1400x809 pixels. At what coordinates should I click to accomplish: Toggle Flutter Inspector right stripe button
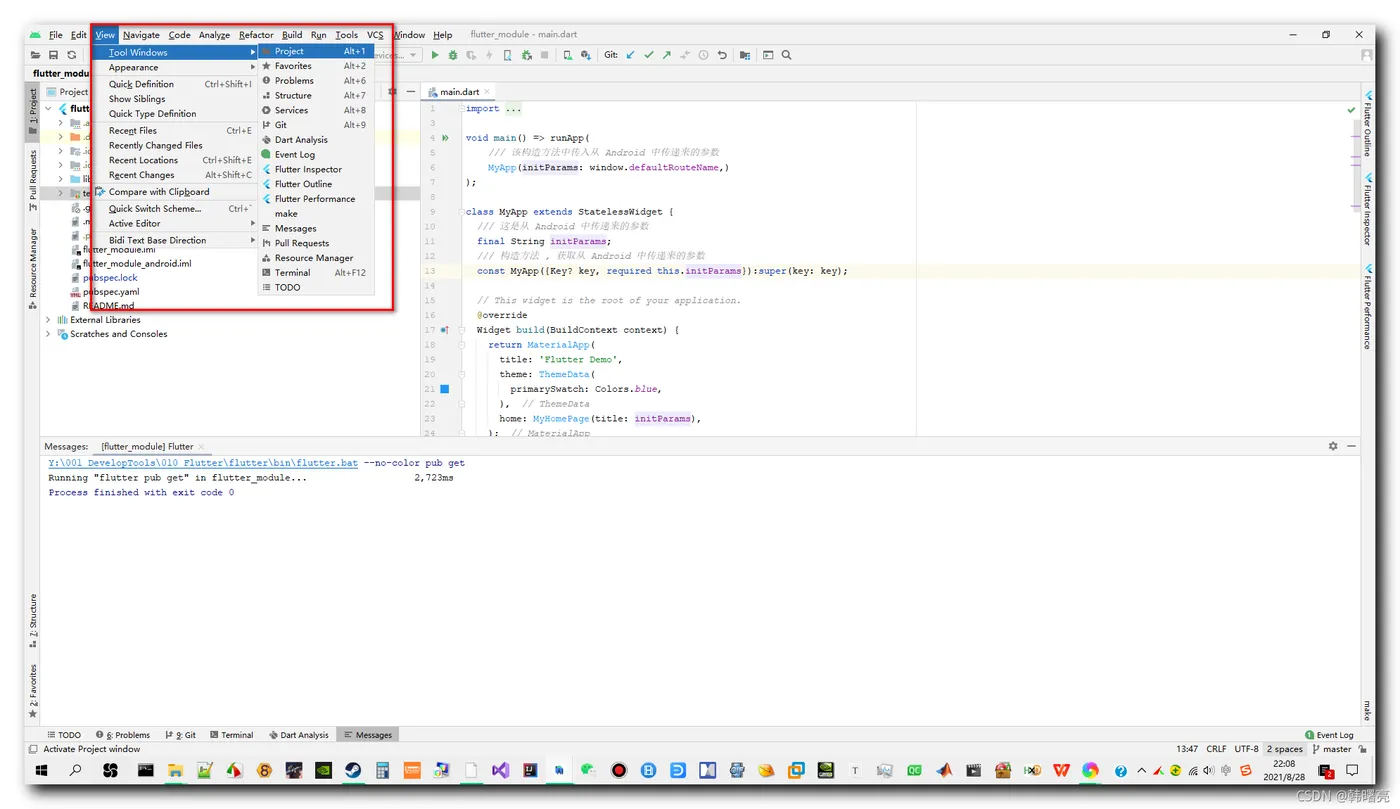pos(1367,209)
